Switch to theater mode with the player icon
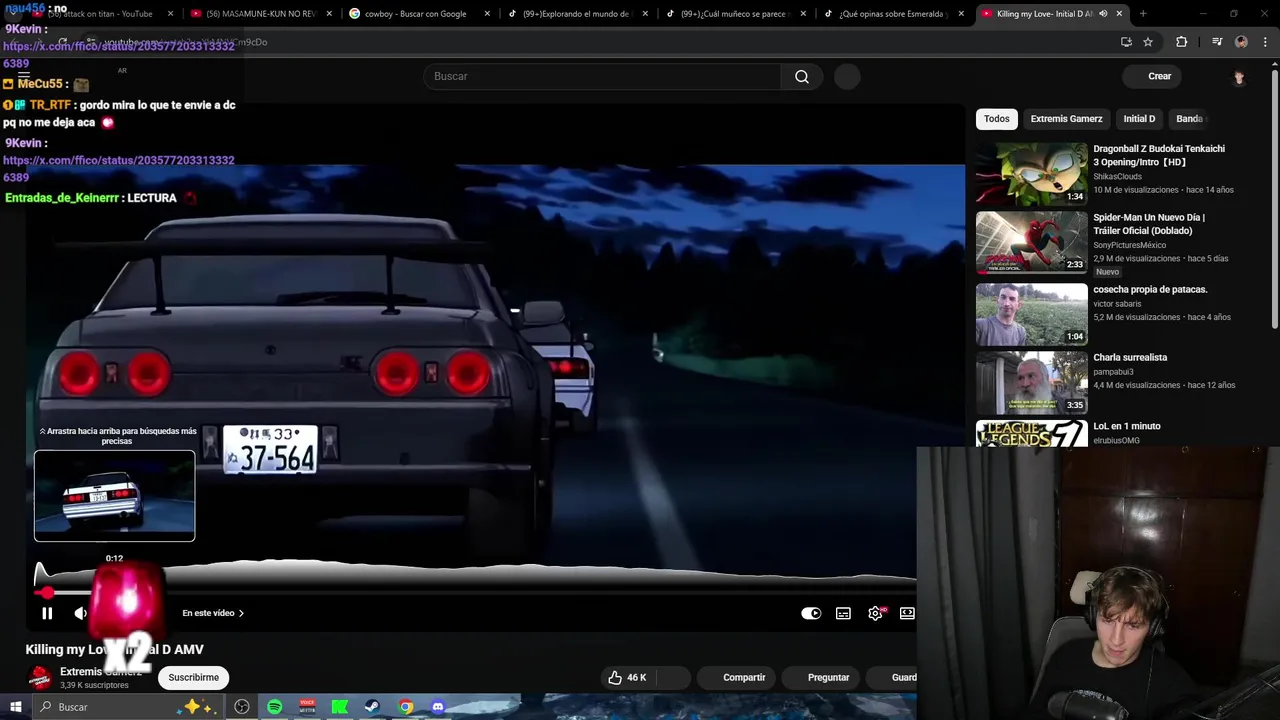Image resolution: width=1280 pixels, height=720 pixels. 907,613
